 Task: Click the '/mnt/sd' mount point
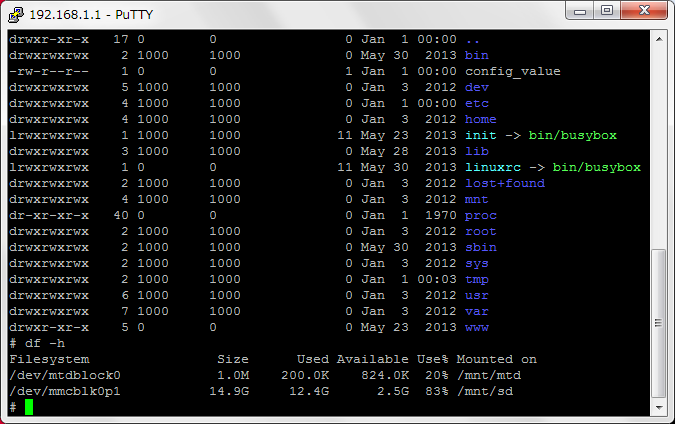pyautogui.click(x=485, y=391)
